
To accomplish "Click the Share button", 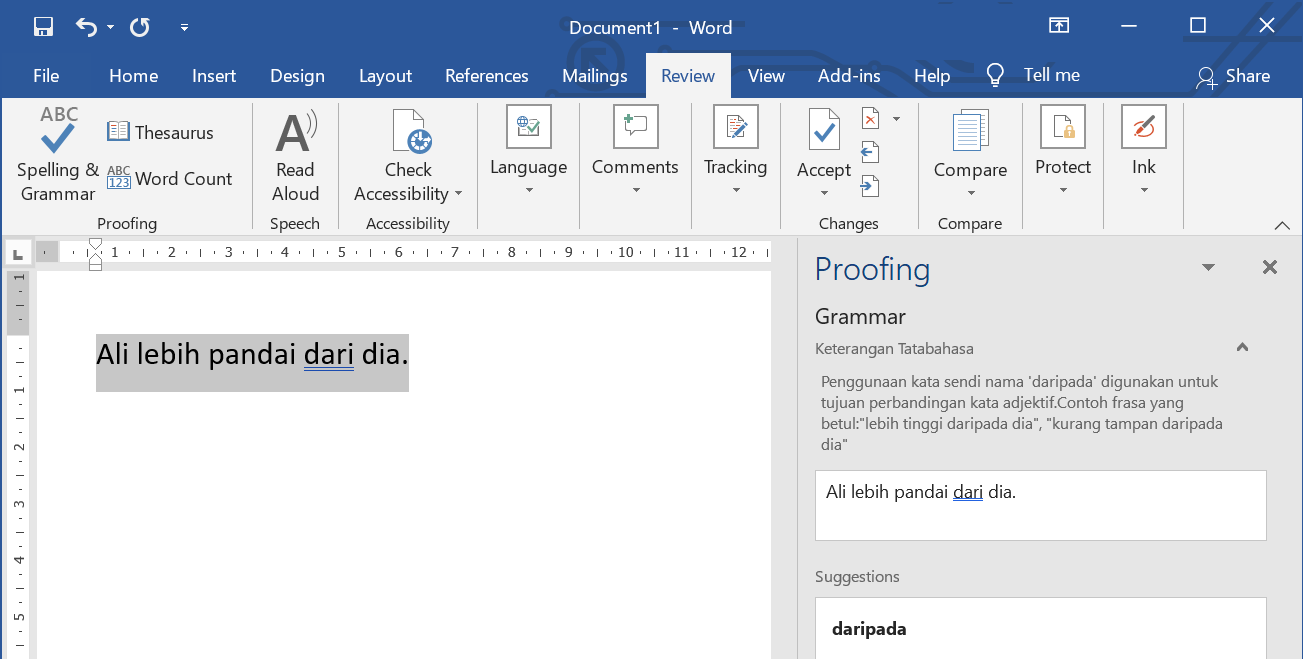I will 1233,76.
